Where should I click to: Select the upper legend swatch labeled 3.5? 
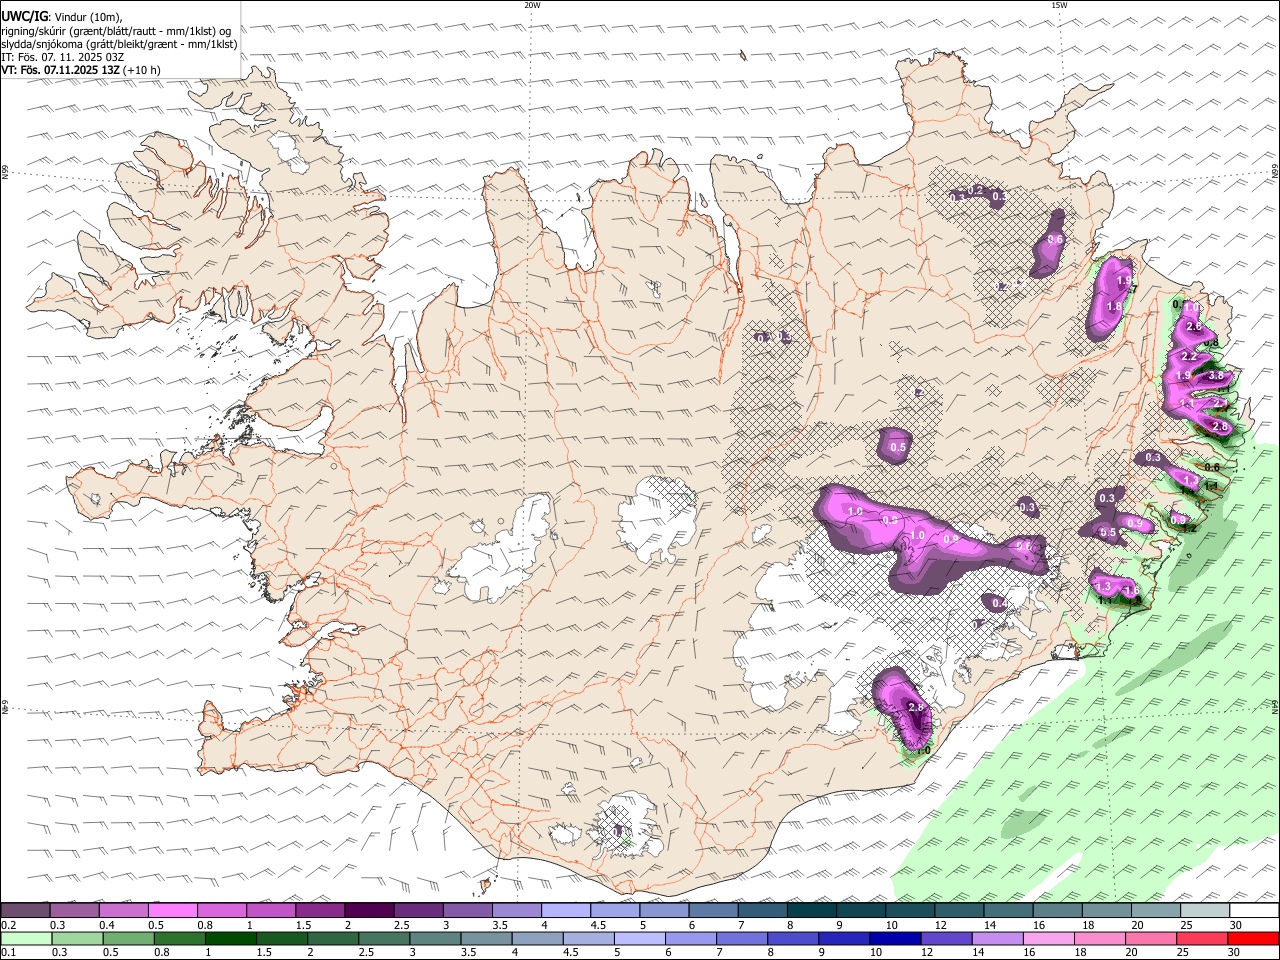point(516,911)
